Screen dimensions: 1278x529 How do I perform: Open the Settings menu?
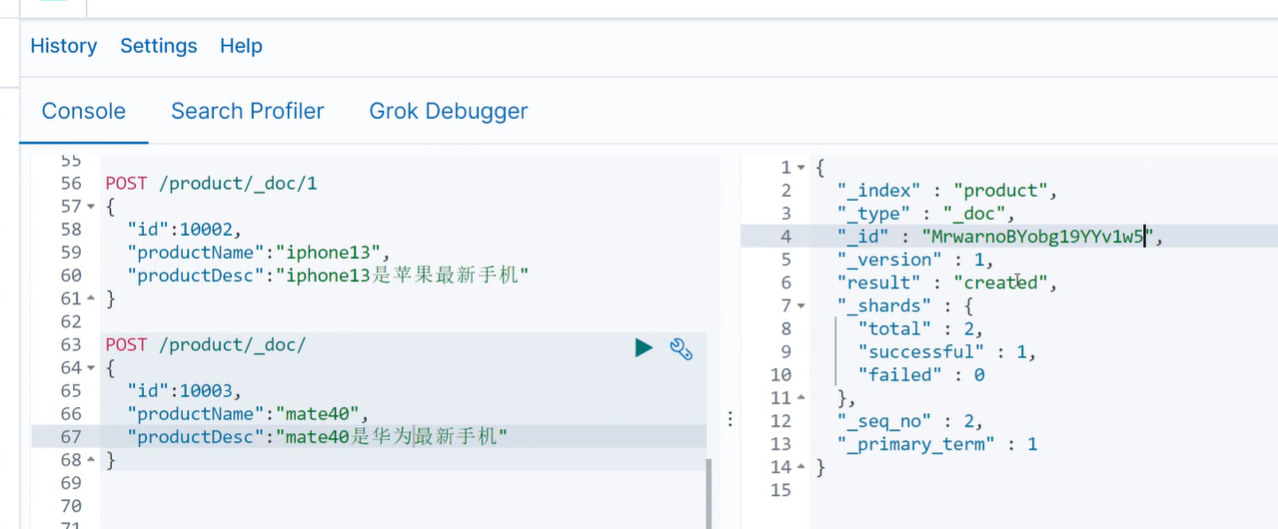point(159,46)
